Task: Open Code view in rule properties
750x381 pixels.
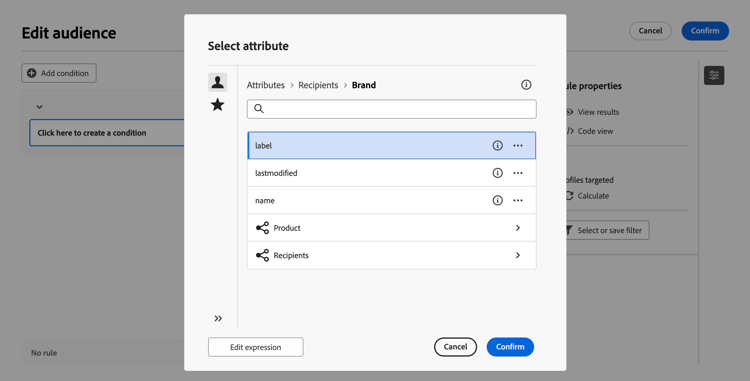Action: [x=595, y=131]
